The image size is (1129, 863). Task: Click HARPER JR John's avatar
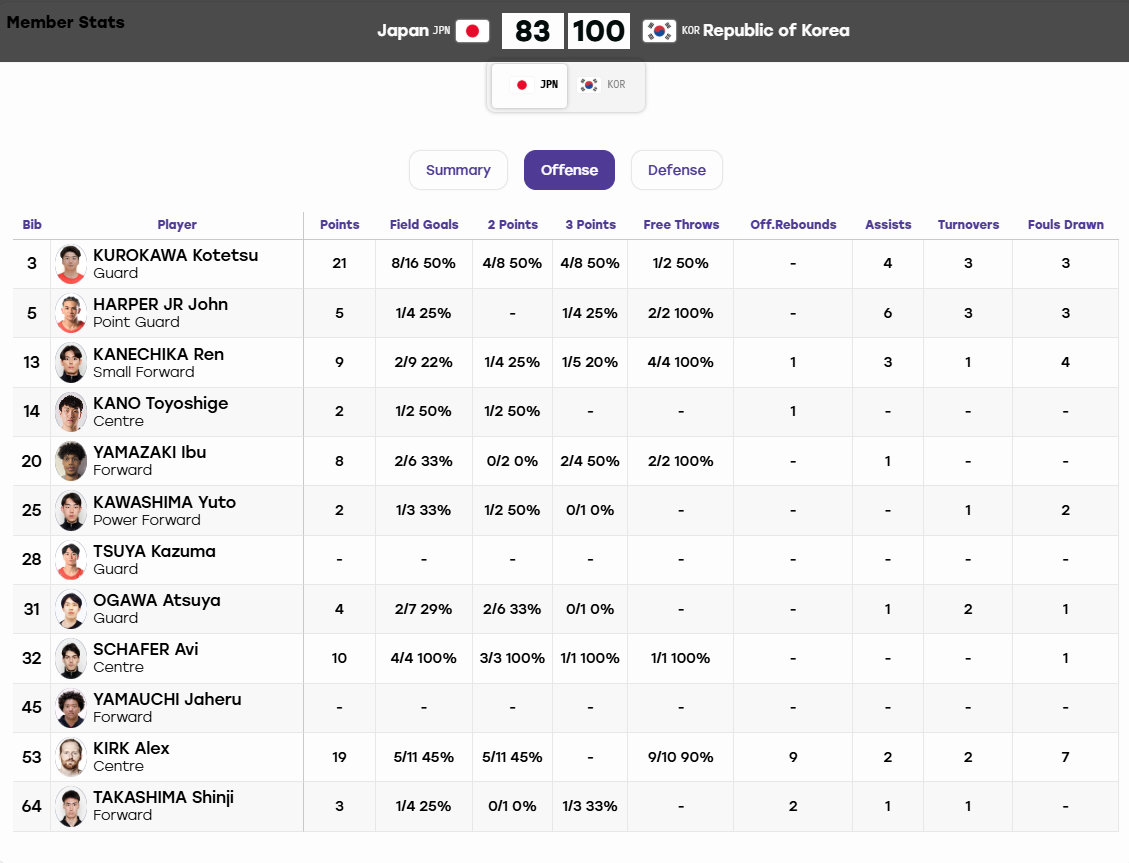point(71,313)
